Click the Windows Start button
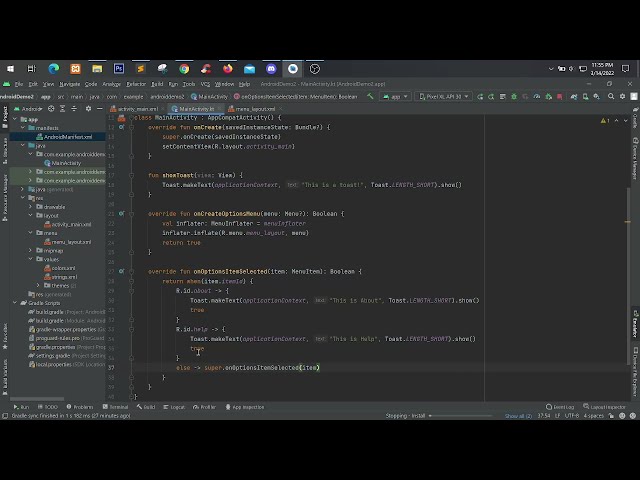 click(x=10, y=69)
